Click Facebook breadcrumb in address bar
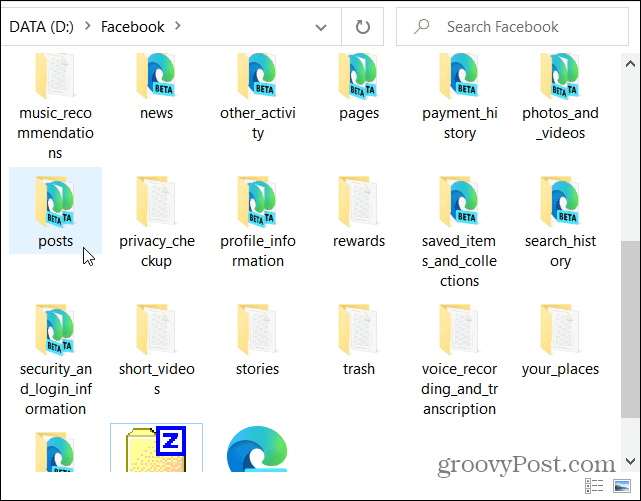 click(132, 27)
